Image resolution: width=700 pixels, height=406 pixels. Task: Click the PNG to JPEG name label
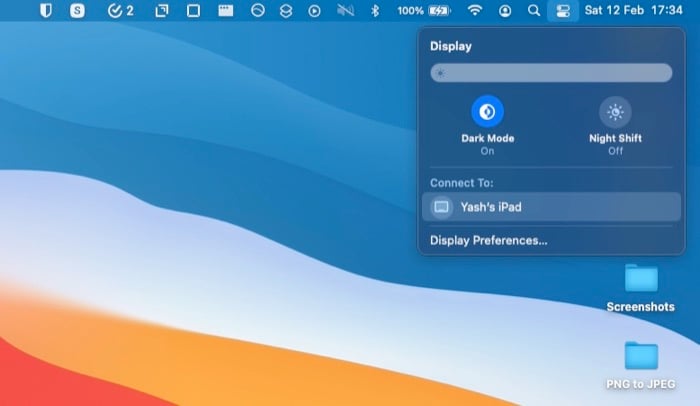641,384
